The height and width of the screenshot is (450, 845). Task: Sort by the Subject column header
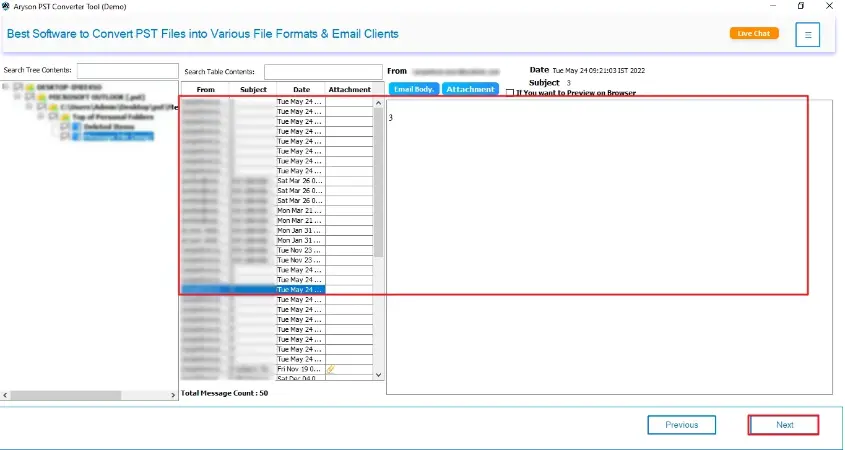pos(253,89)
